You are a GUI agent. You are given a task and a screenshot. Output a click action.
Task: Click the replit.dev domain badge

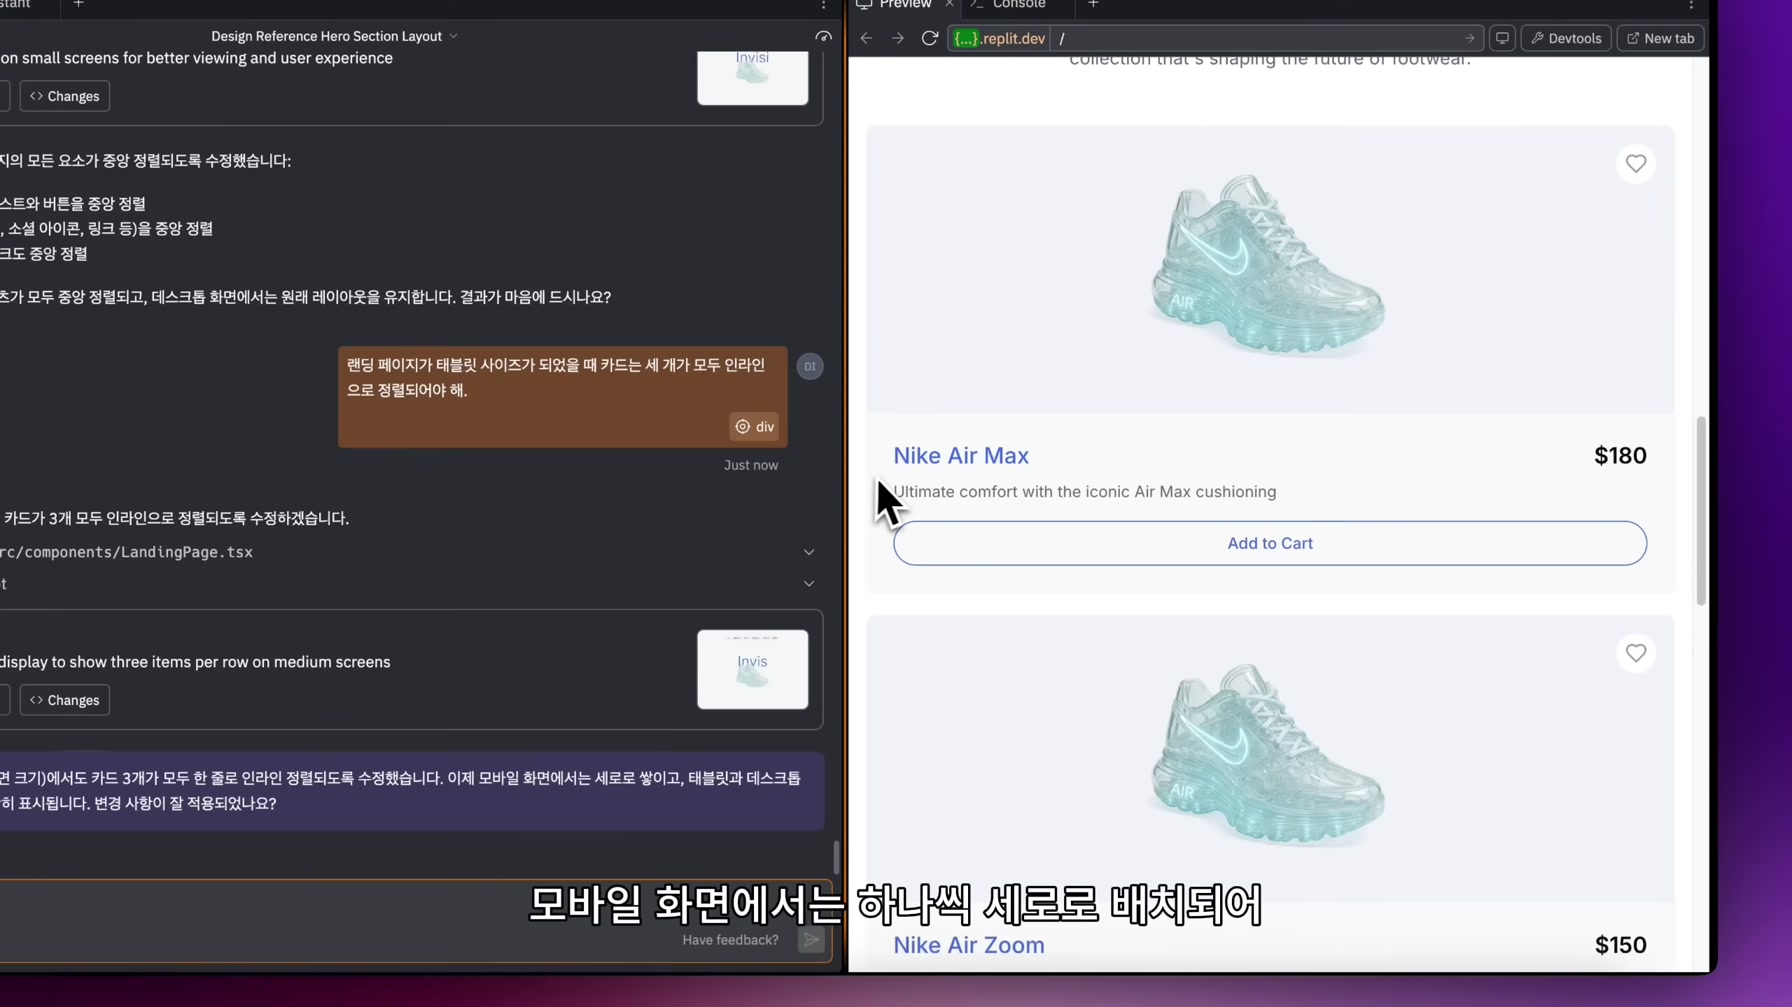tap(999, 38)
